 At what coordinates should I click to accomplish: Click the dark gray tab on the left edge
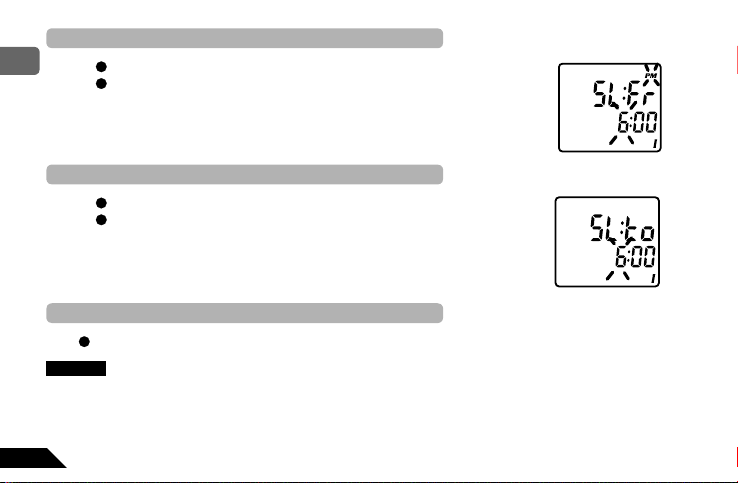click(x=19, y=61)
